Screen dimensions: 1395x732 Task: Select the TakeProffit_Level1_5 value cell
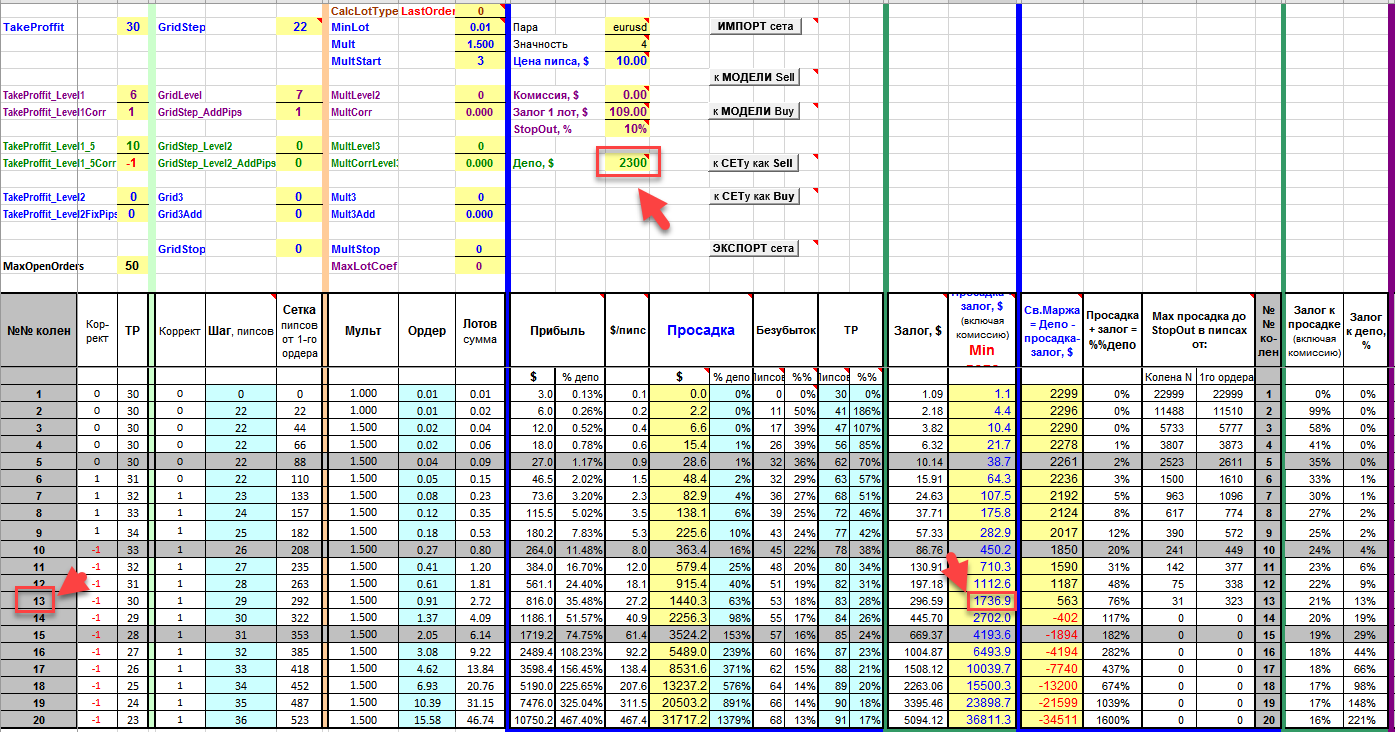[132, 146]
